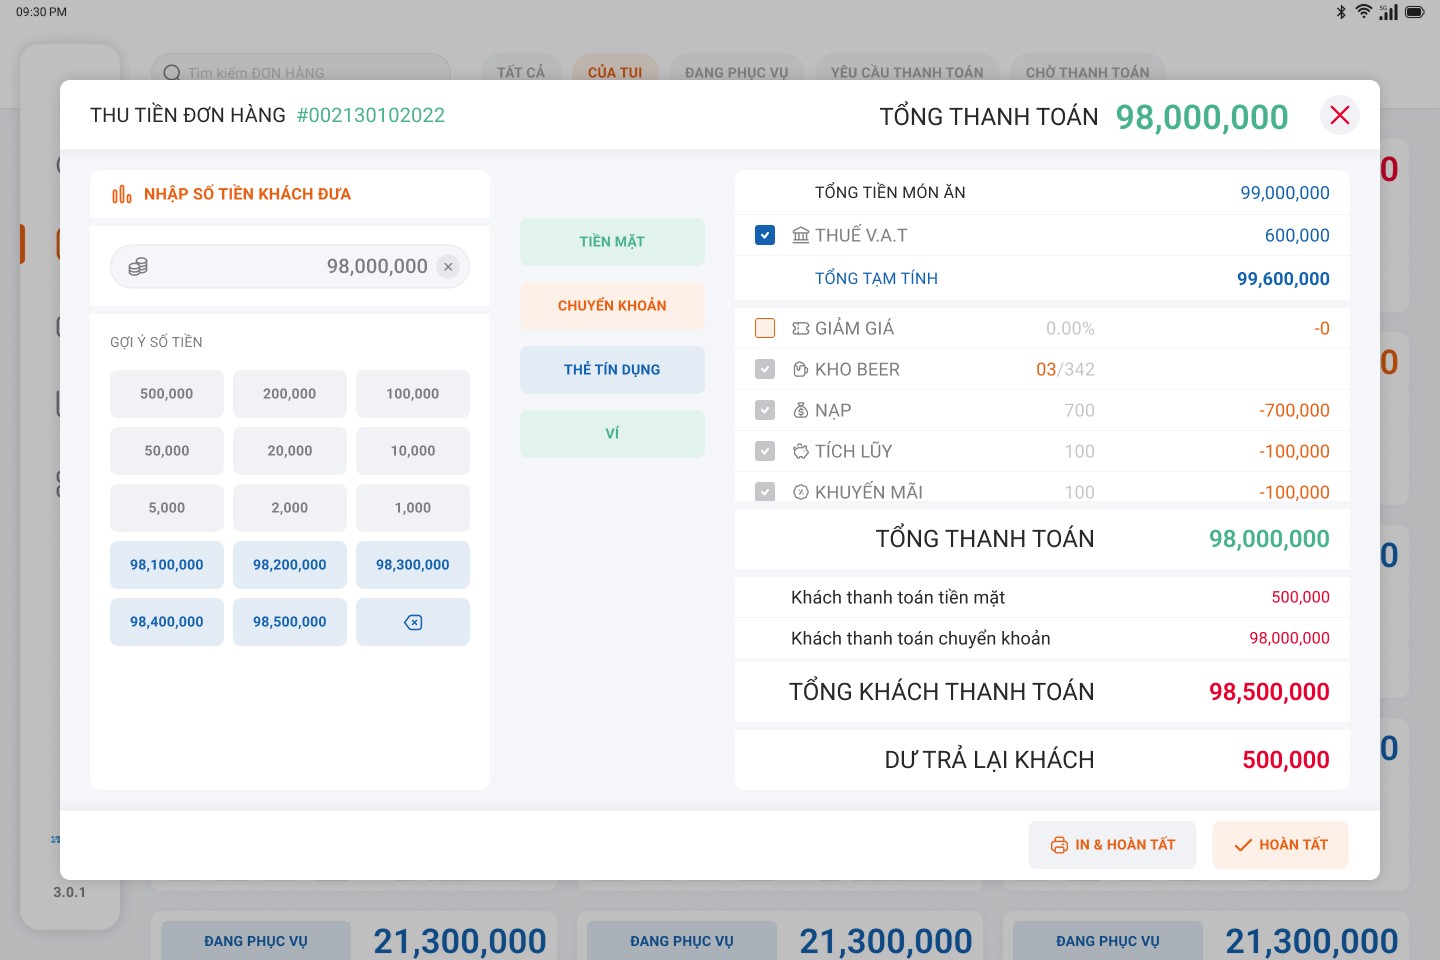
Task: Toggle the KHUYẾN MÃI checkbox
Action: pyautogui.click(x=765, y=492)
